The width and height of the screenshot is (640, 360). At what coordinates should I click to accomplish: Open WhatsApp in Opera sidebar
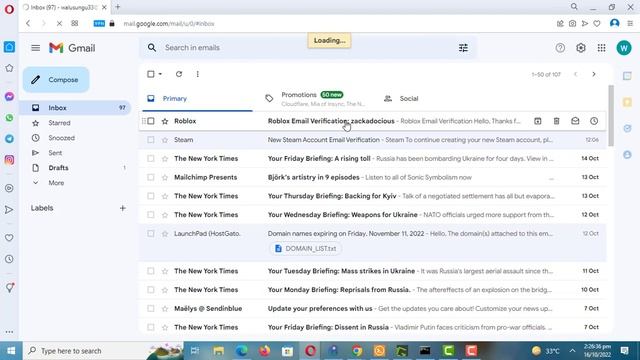(x=9, y=118)
